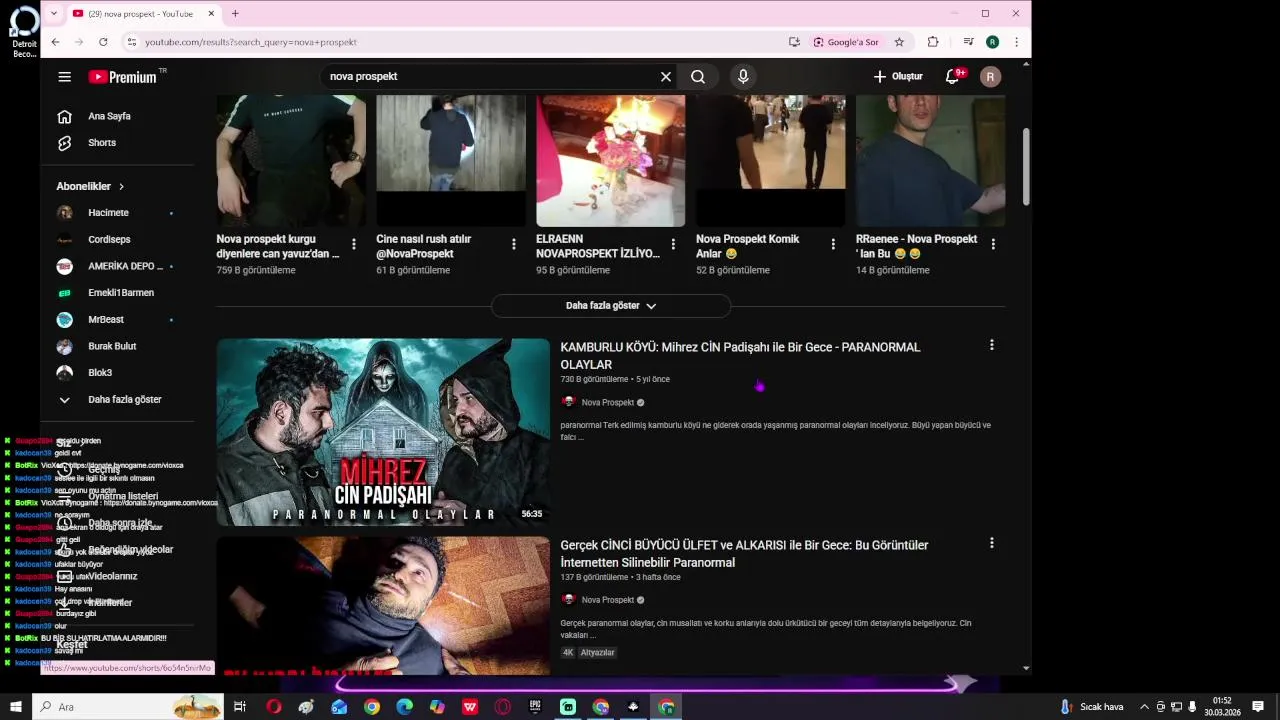Play the CİNCİ BÜYÜCÜ ÜLFET thumbnail
The image size is (1280, 720).
(x=383, y=606)
